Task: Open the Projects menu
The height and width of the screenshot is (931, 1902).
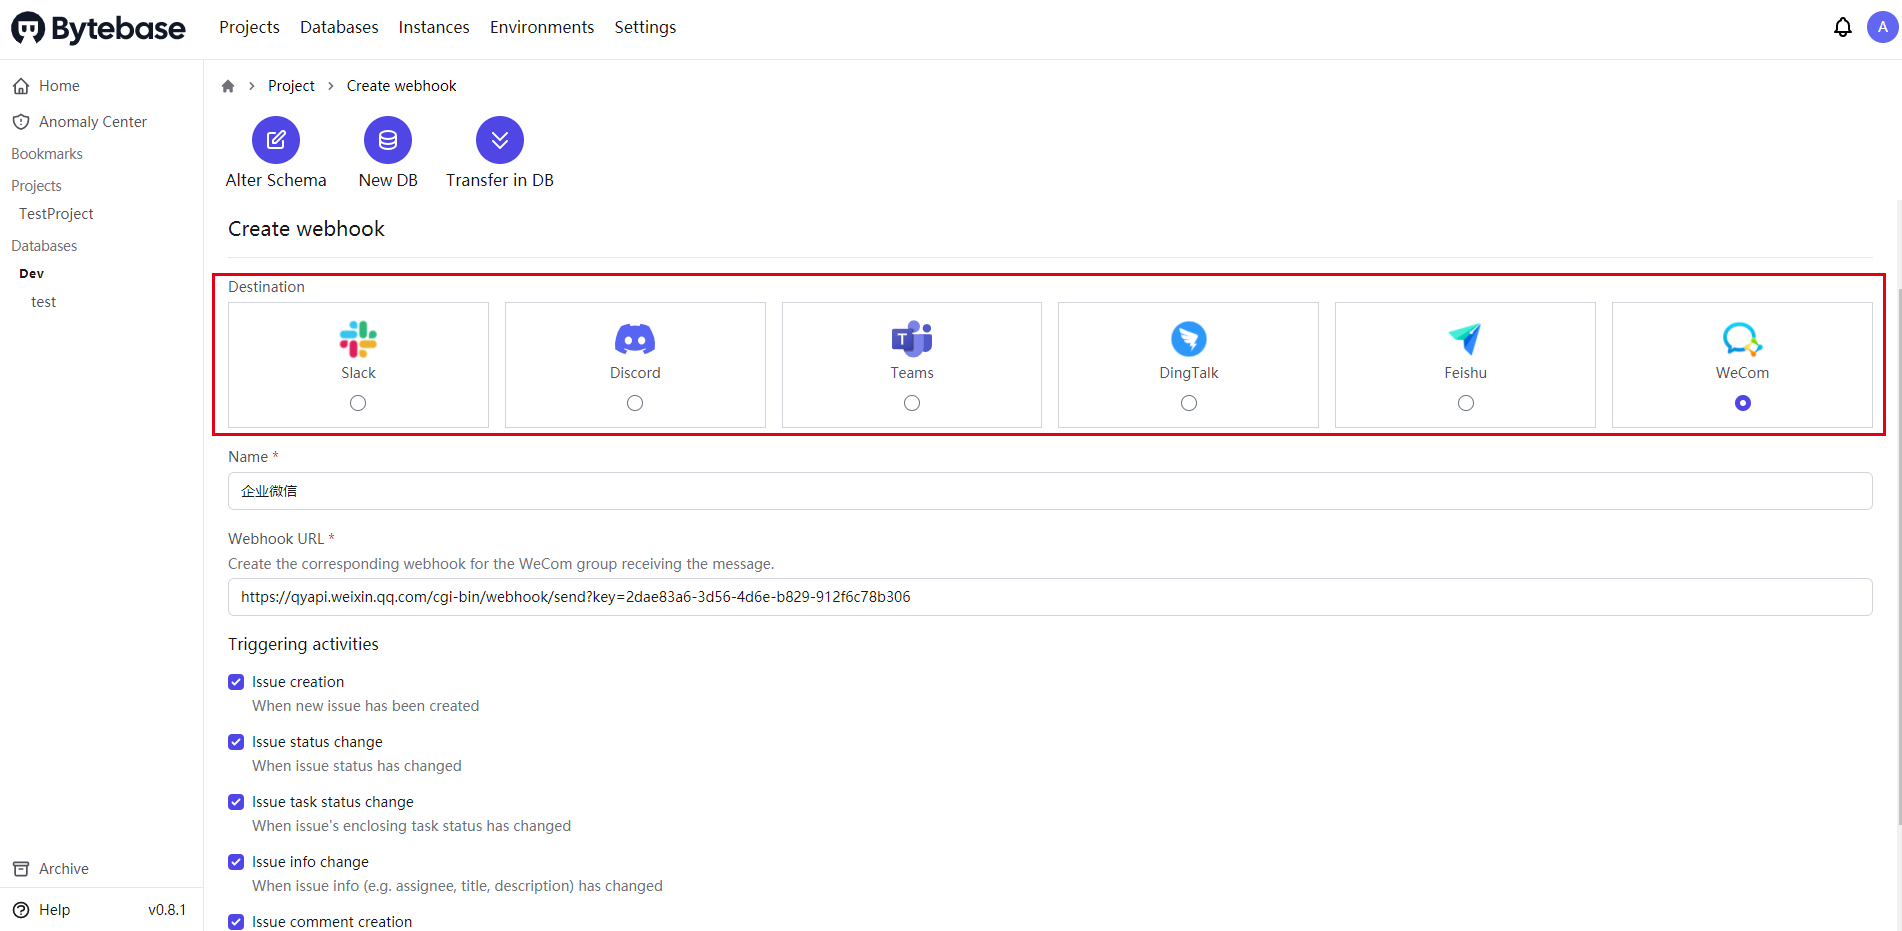Action: 249,28
